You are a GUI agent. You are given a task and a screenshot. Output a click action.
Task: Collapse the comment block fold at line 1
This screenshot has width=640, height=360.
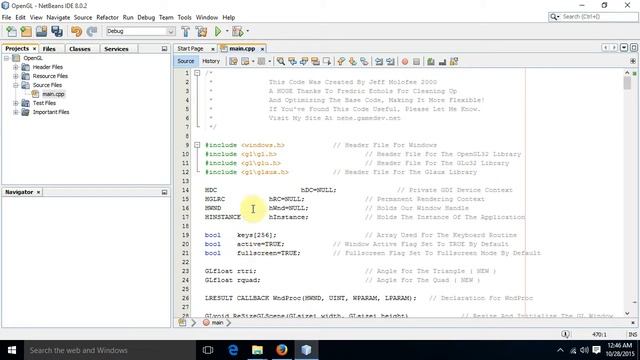click(197, 73)
